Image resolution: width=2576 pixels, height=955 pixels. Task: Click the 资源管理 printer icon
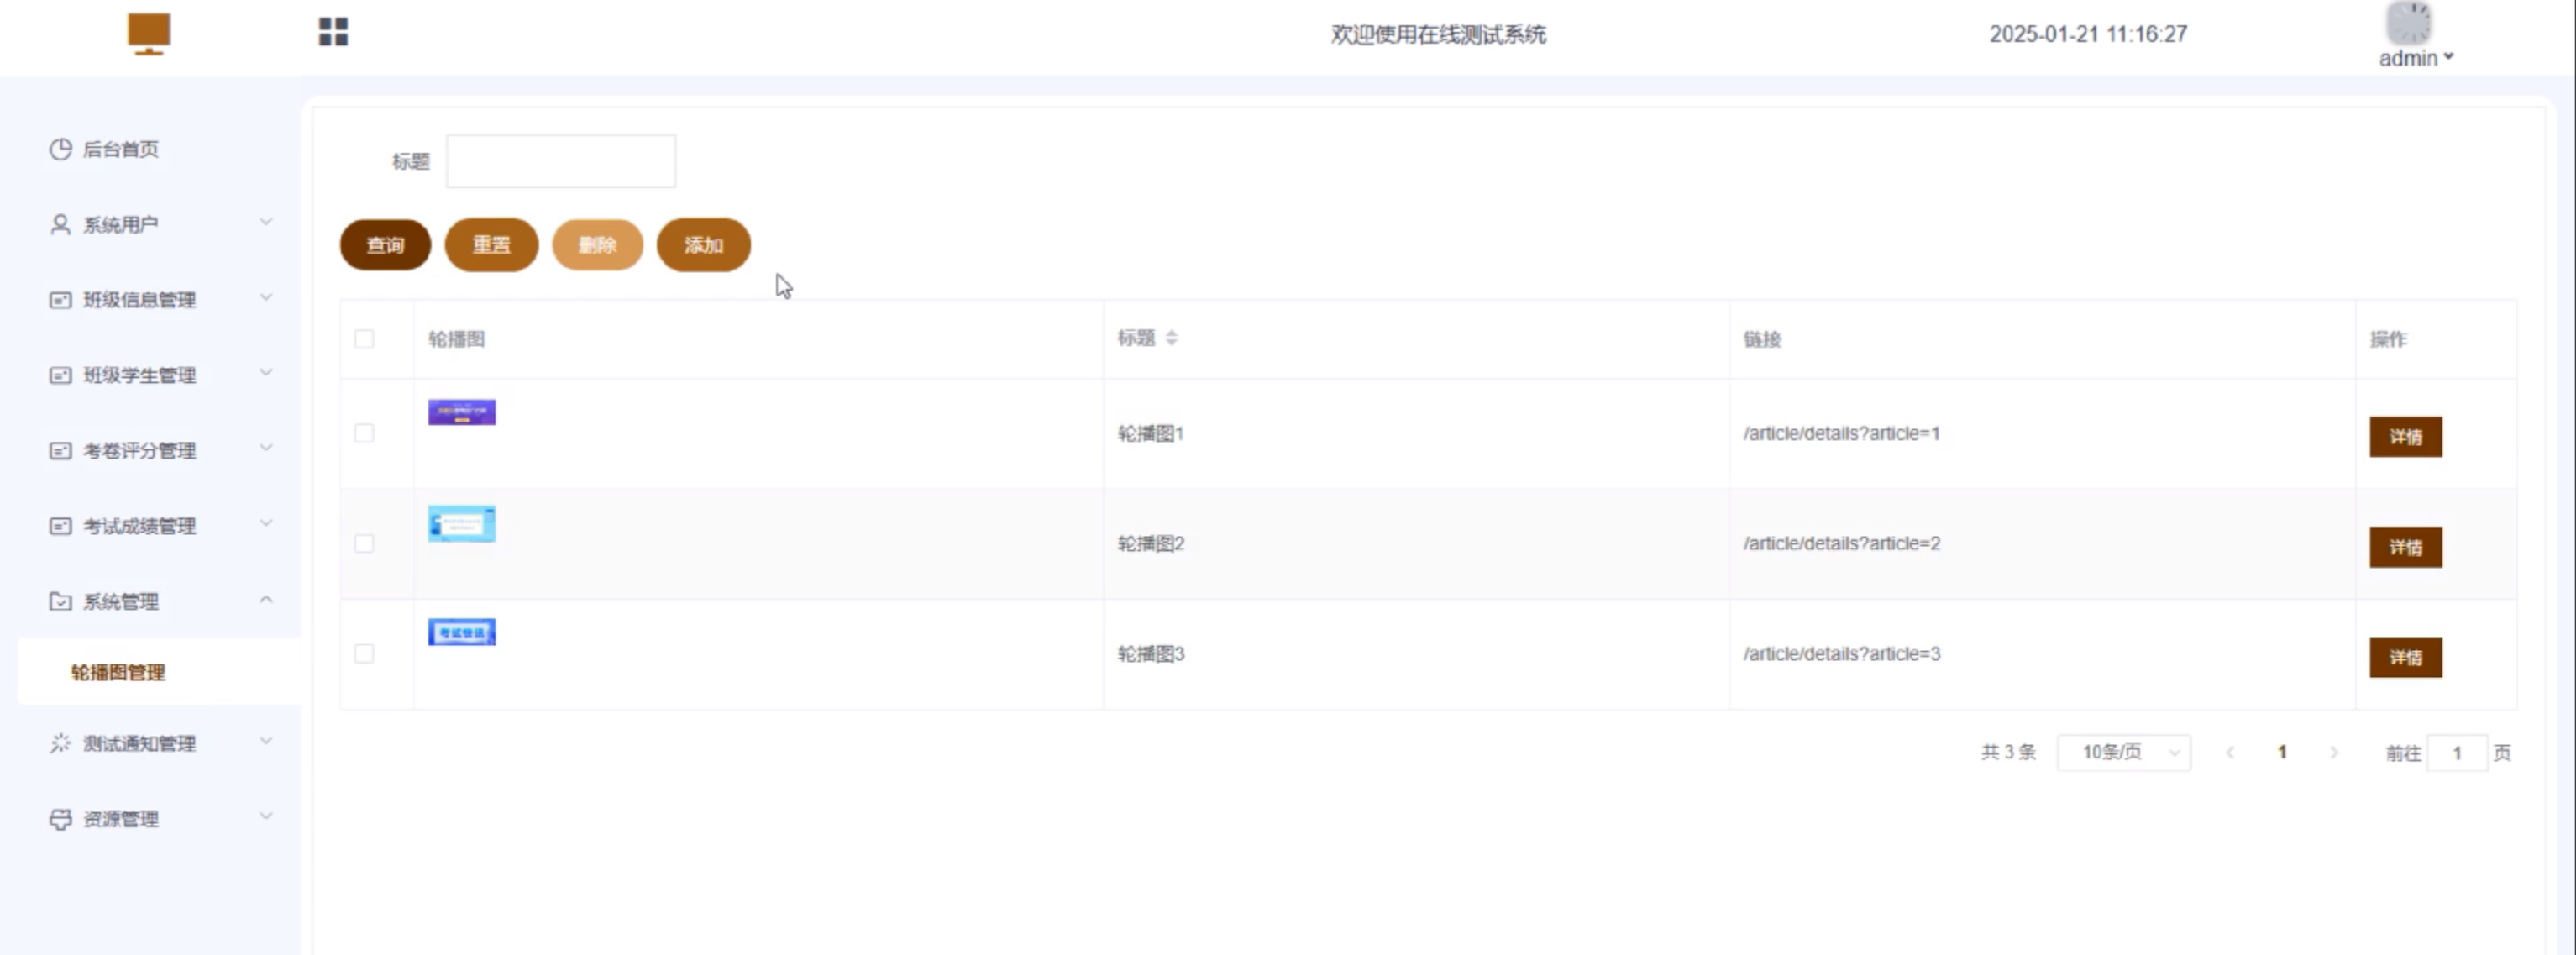tap(61, 819)
